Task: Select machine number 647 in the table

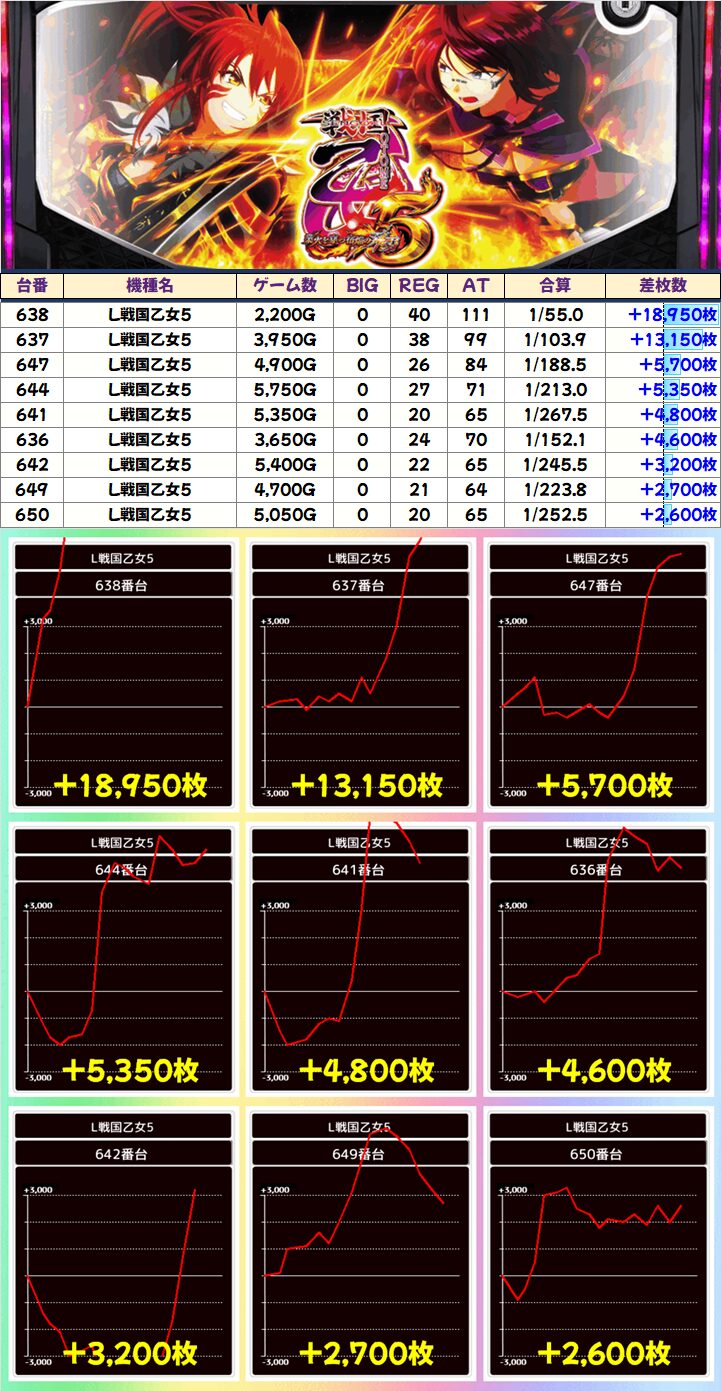Action: pyautogui.click(x=32, y=364)
